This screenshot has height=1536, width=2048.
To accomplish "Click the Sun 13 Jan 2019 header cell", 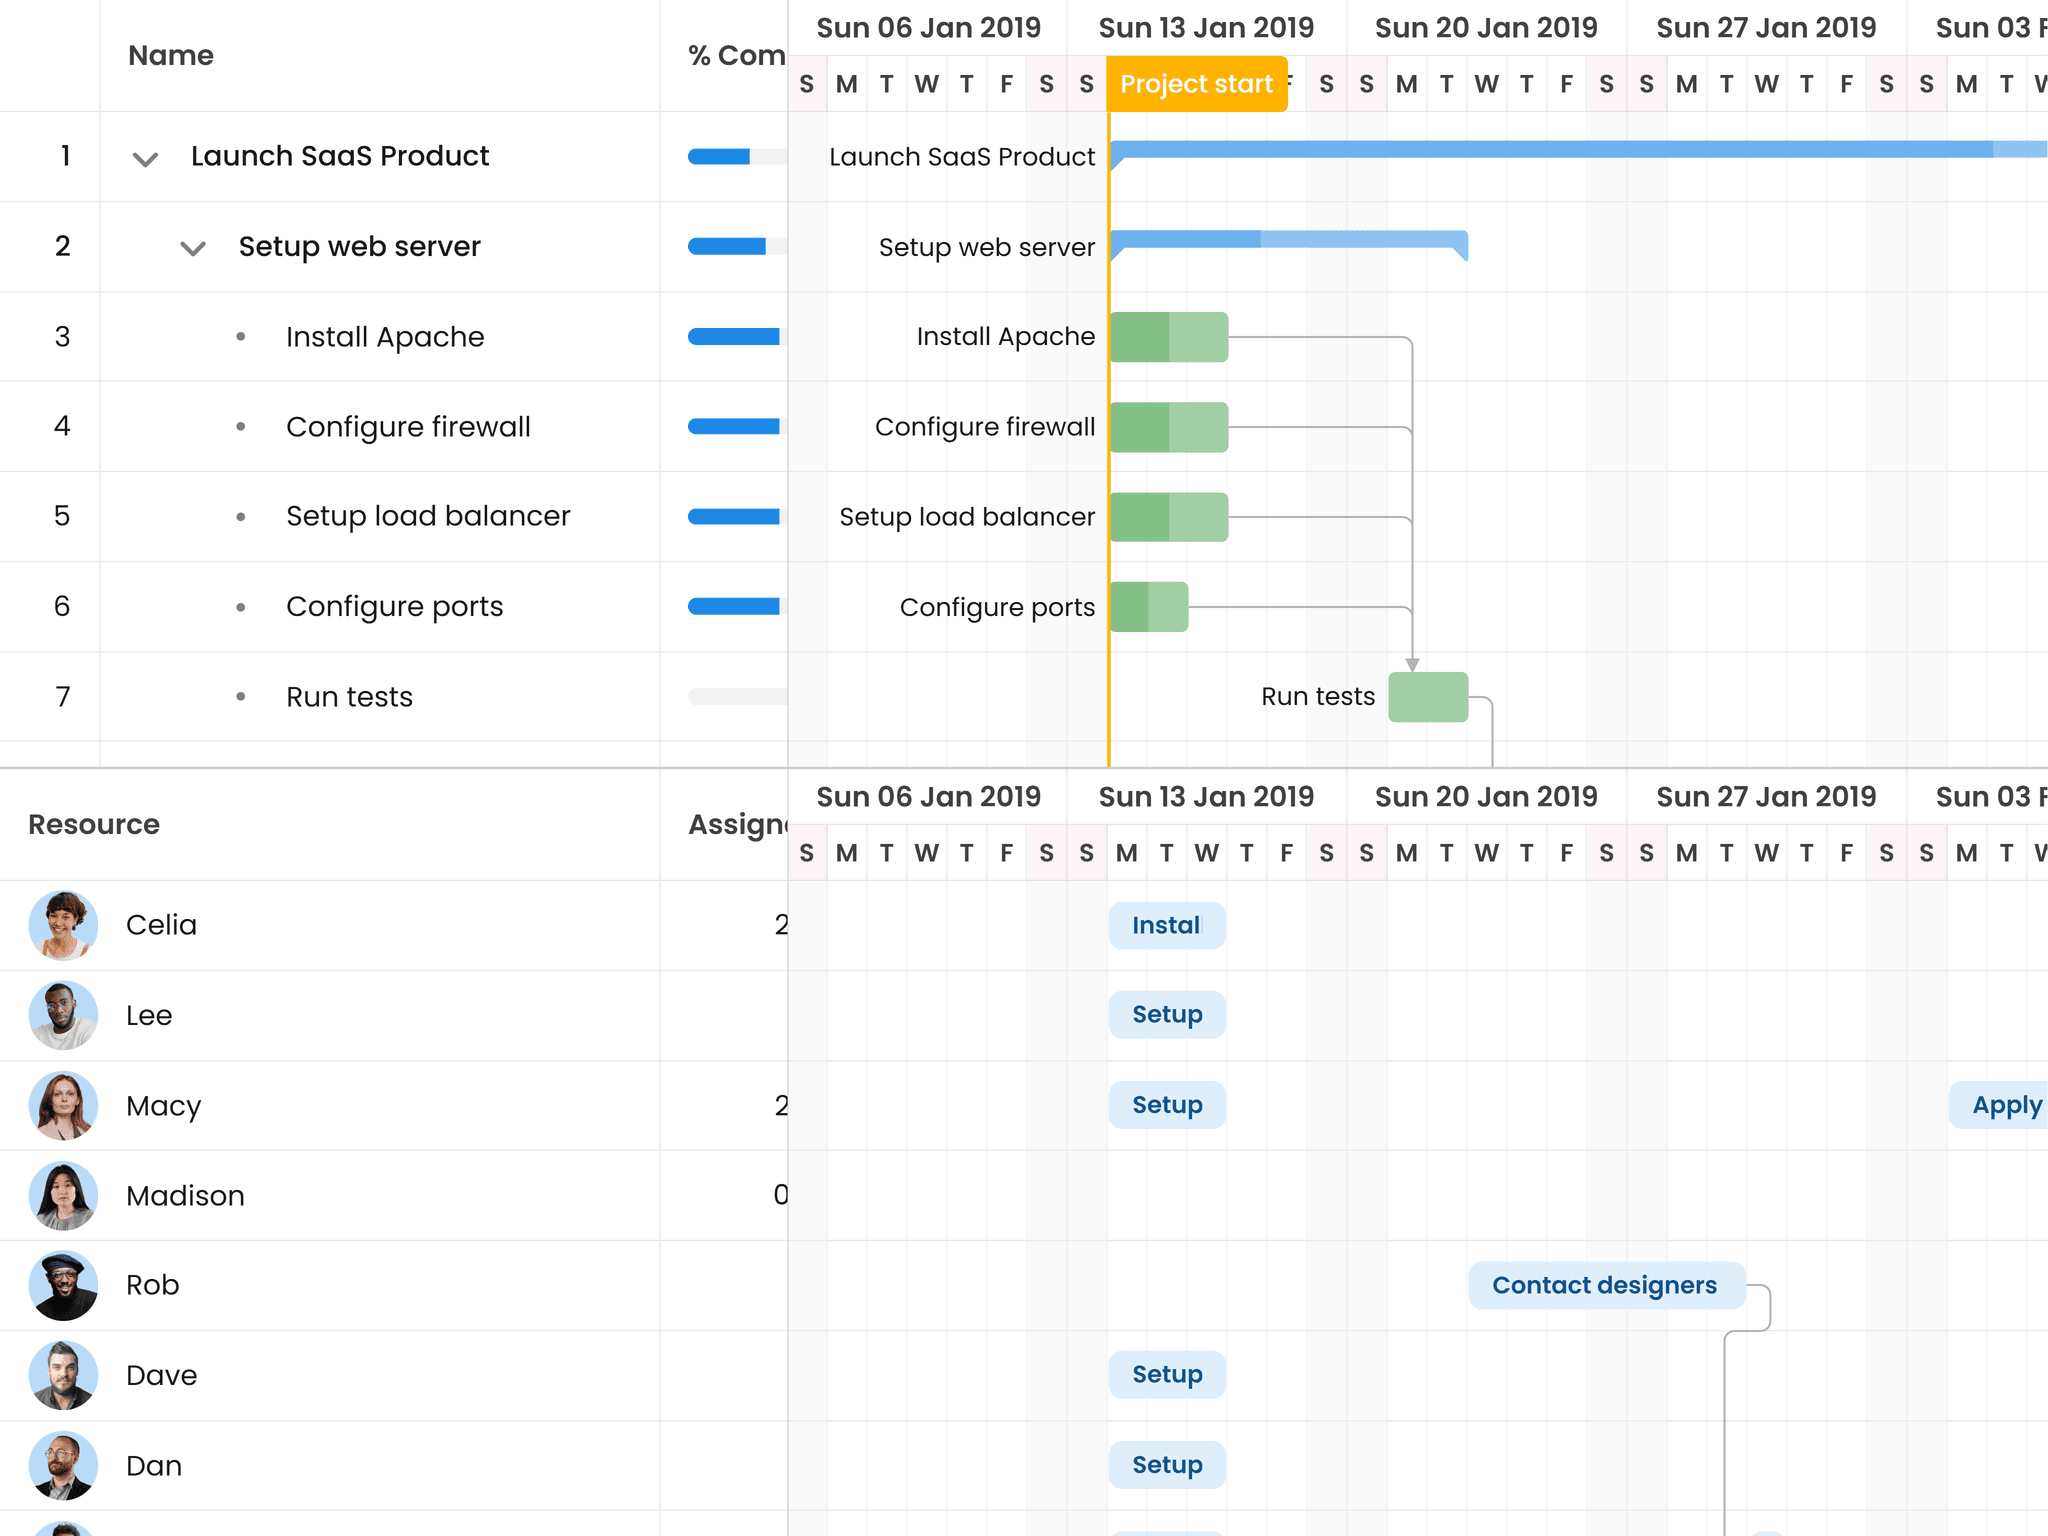I will click(x=1205, y=28).
